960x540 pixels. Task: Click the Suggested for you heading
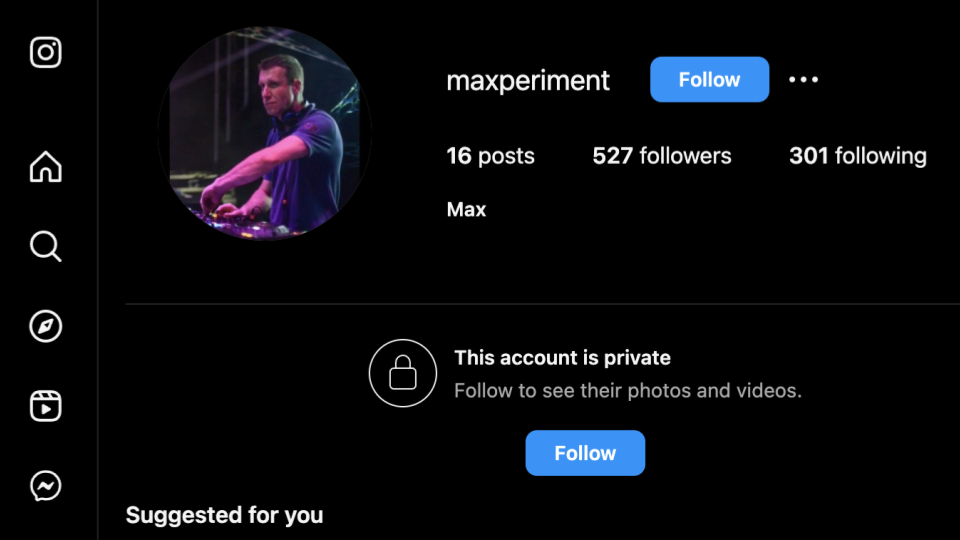(x=224, y=516)
